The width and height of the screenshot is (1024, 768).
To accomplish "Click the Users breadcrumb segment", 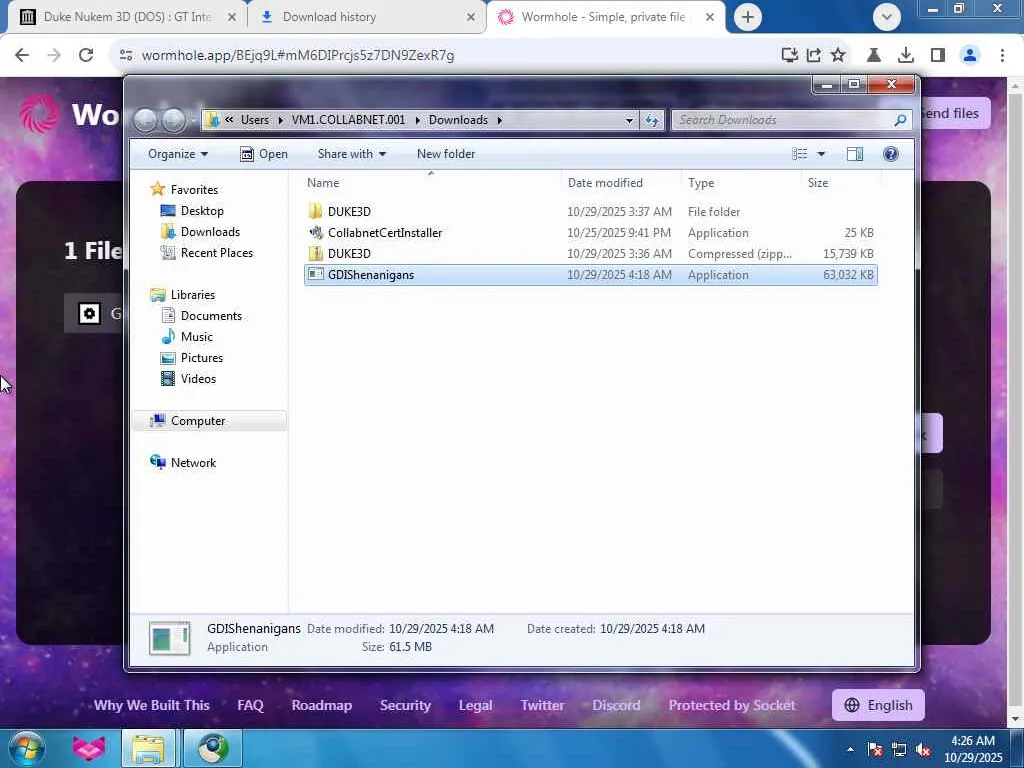I will click(255, 120).
